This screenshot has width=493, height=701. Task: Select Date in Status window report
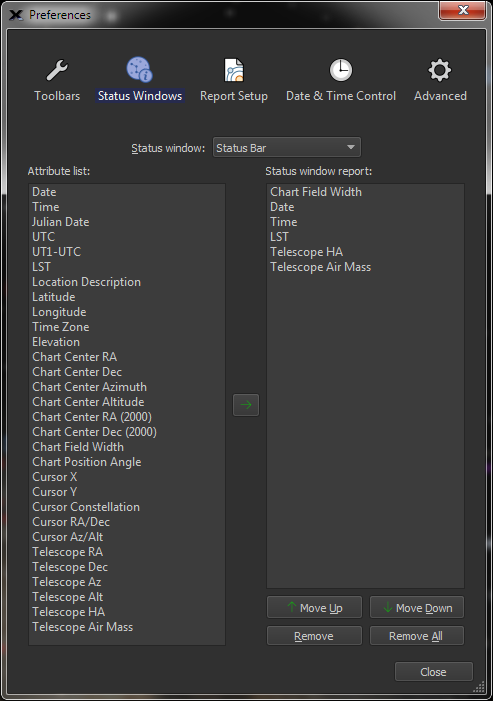coord(365,207)
